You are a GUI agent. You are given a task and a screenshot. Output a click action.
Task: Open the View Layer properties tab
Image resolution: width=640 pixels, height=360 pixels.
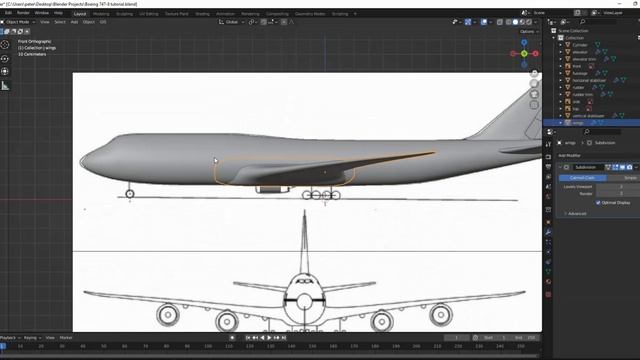coord(549,177)
